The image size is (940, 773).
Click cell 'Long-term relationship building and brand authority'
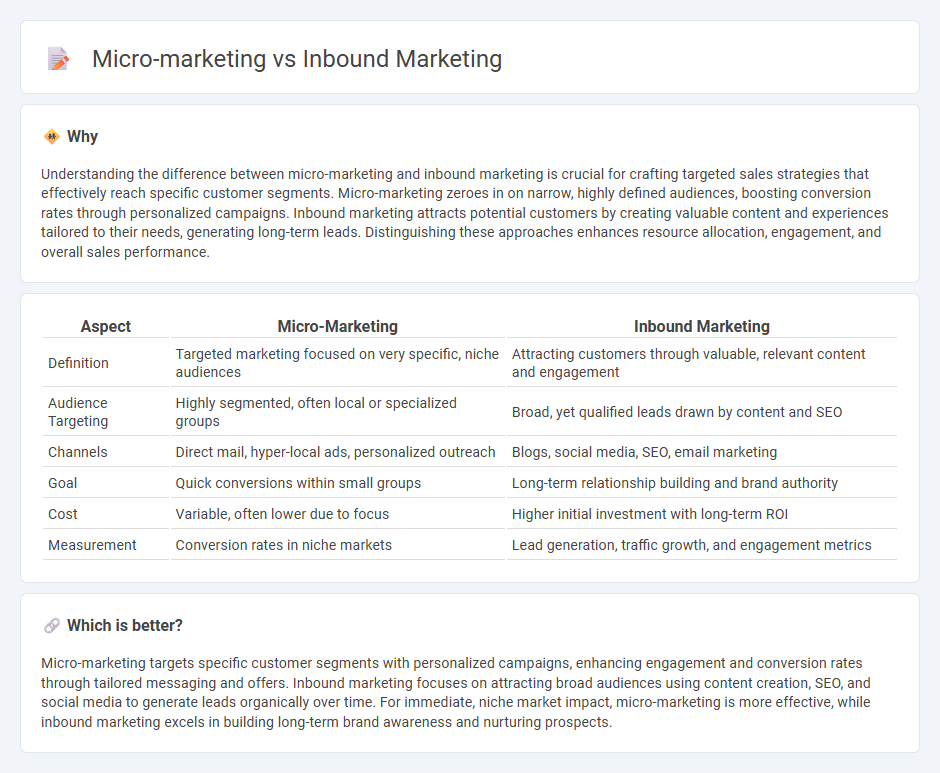click(x=702, y=483)
